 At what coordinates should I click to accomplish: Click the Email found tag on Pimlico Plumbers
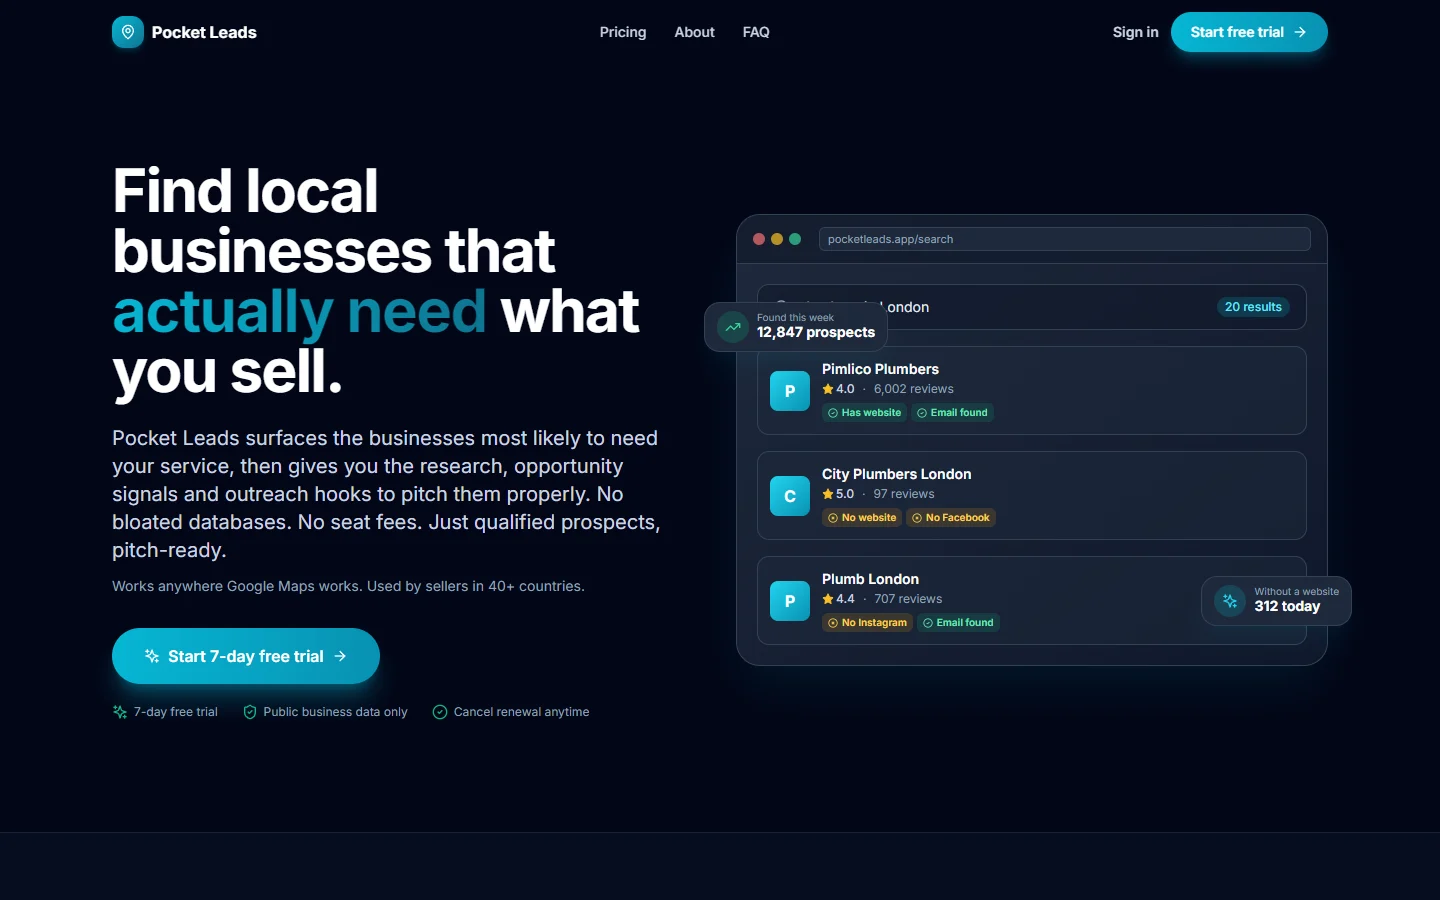pyautogui.click(x=952, y=413)
